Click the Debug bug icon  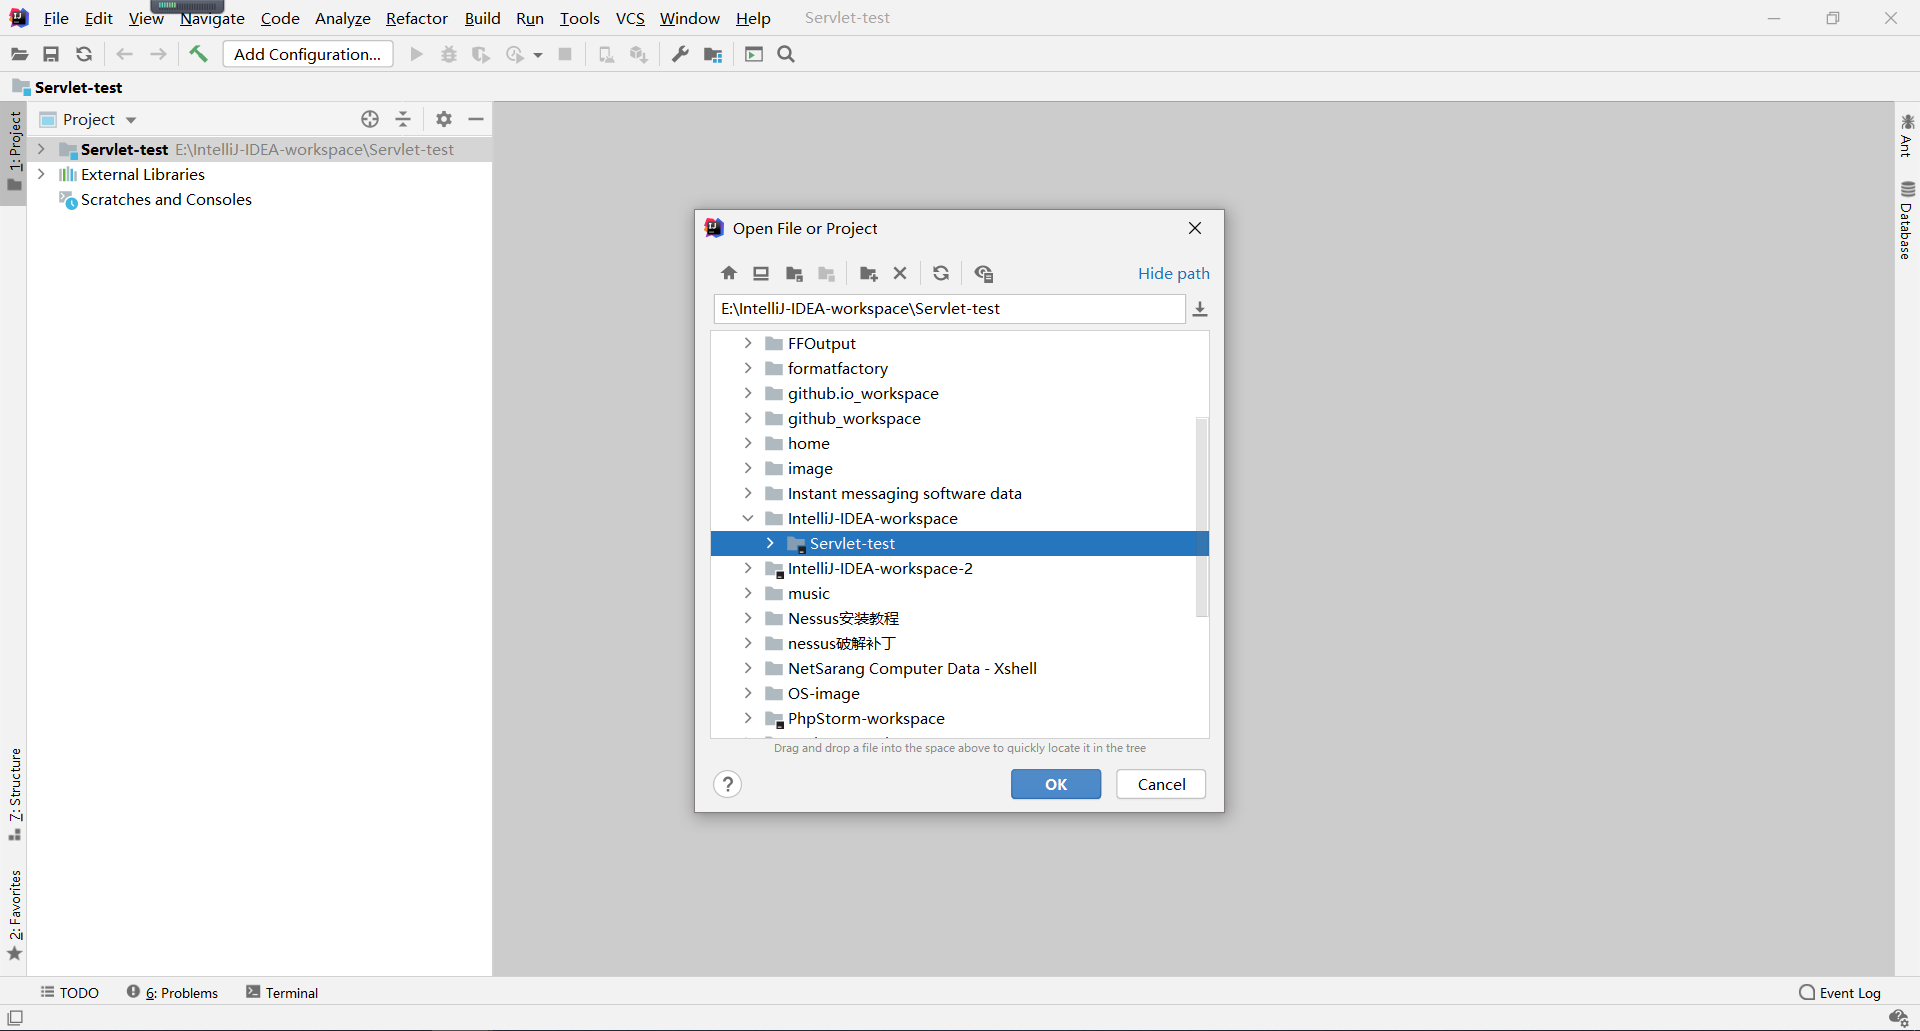(x=449, y=54)
